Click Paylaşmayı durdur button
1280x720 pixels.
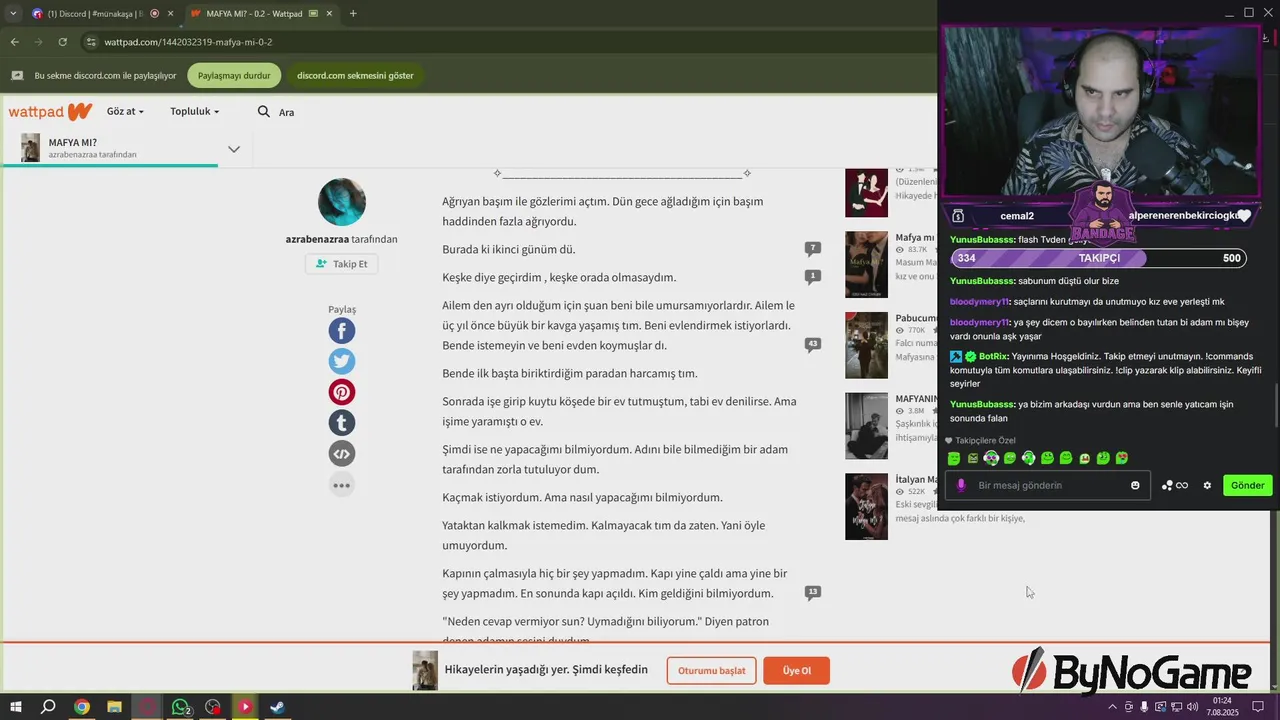point(234,75)
